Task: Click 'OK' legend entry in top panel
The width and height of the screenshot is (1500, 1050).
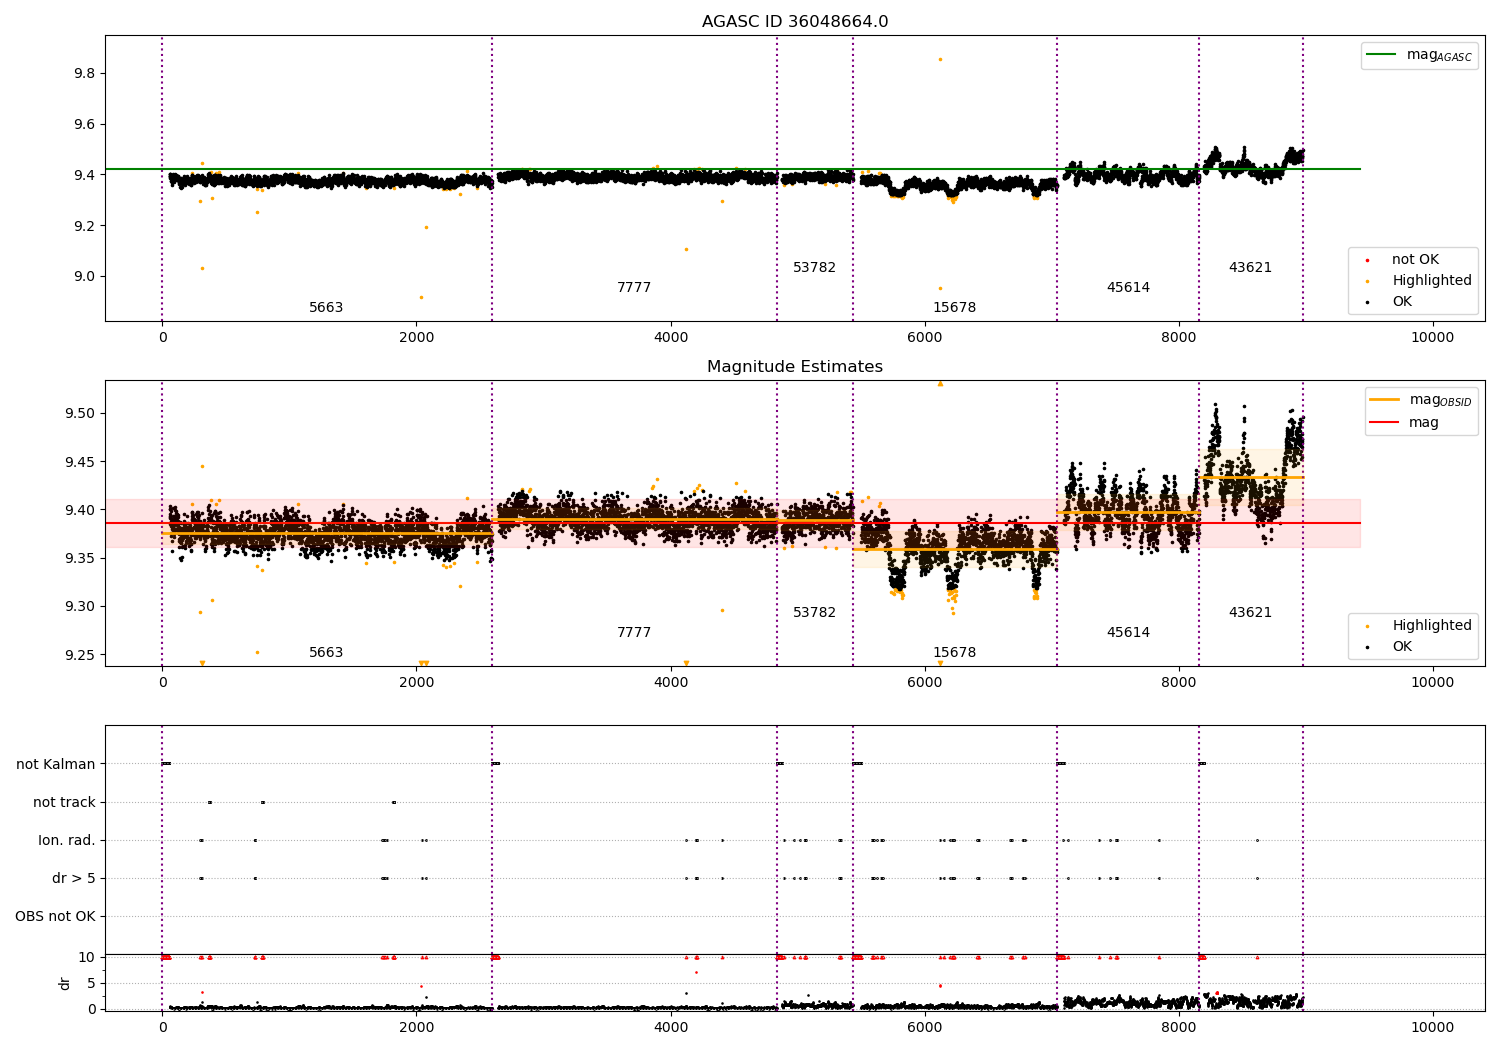Action: click(x=1402, y=302)
